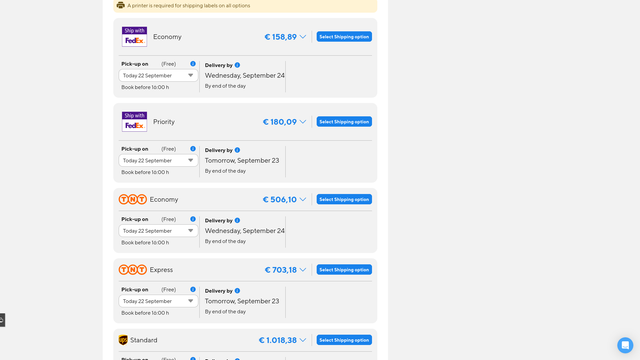Open TNT Express pick-up date dropdown
Screen dimensions: 640x360
click(158, 301)
